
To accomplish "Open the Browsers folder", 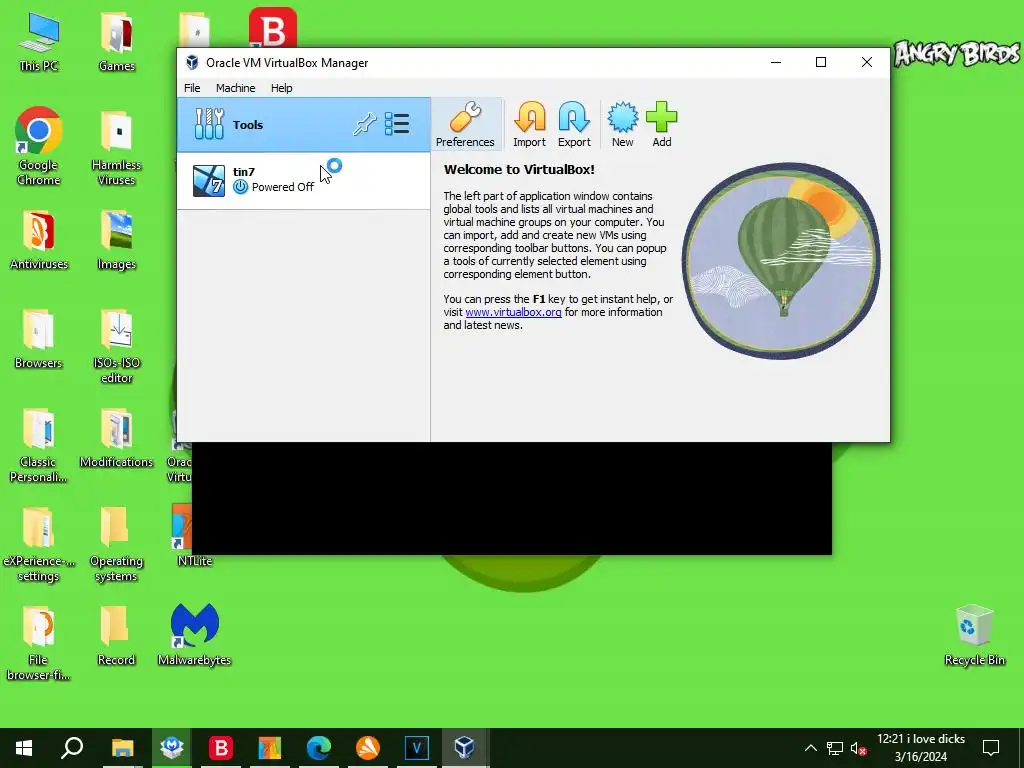I will point(38,338).
